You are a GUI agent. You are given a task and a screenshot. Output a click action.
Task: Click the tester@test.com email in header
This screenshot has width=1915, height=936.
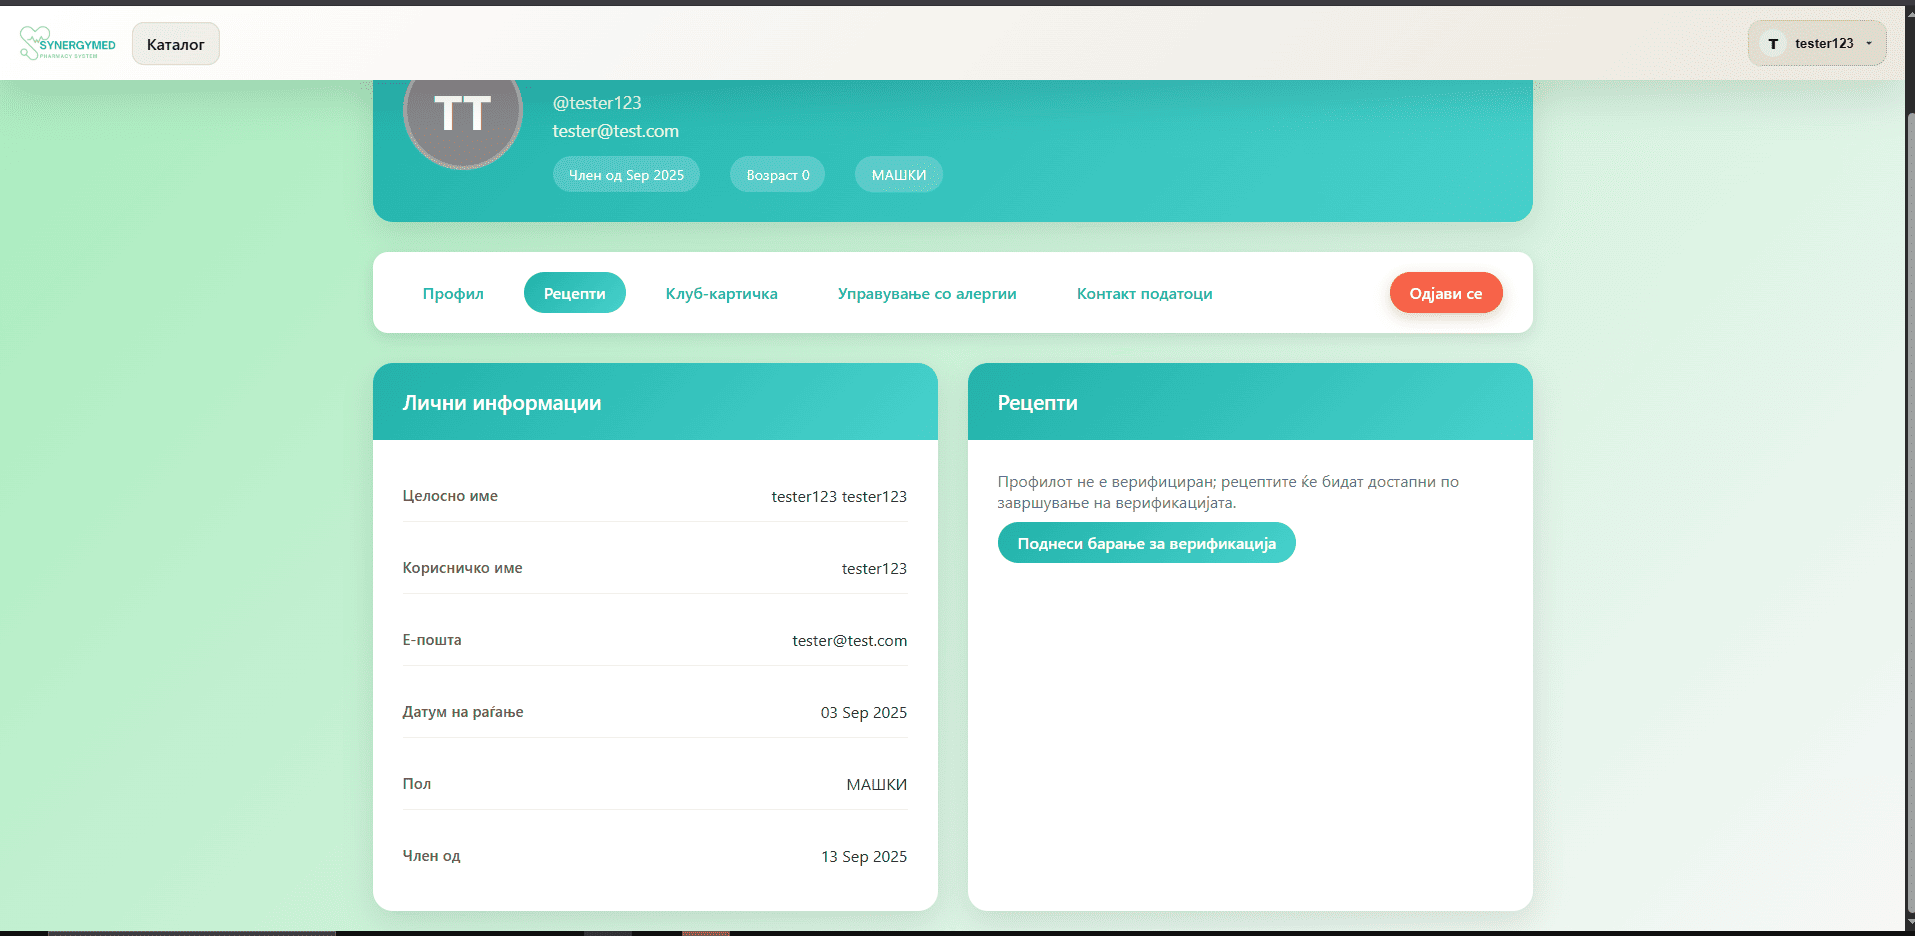(615, 131)
